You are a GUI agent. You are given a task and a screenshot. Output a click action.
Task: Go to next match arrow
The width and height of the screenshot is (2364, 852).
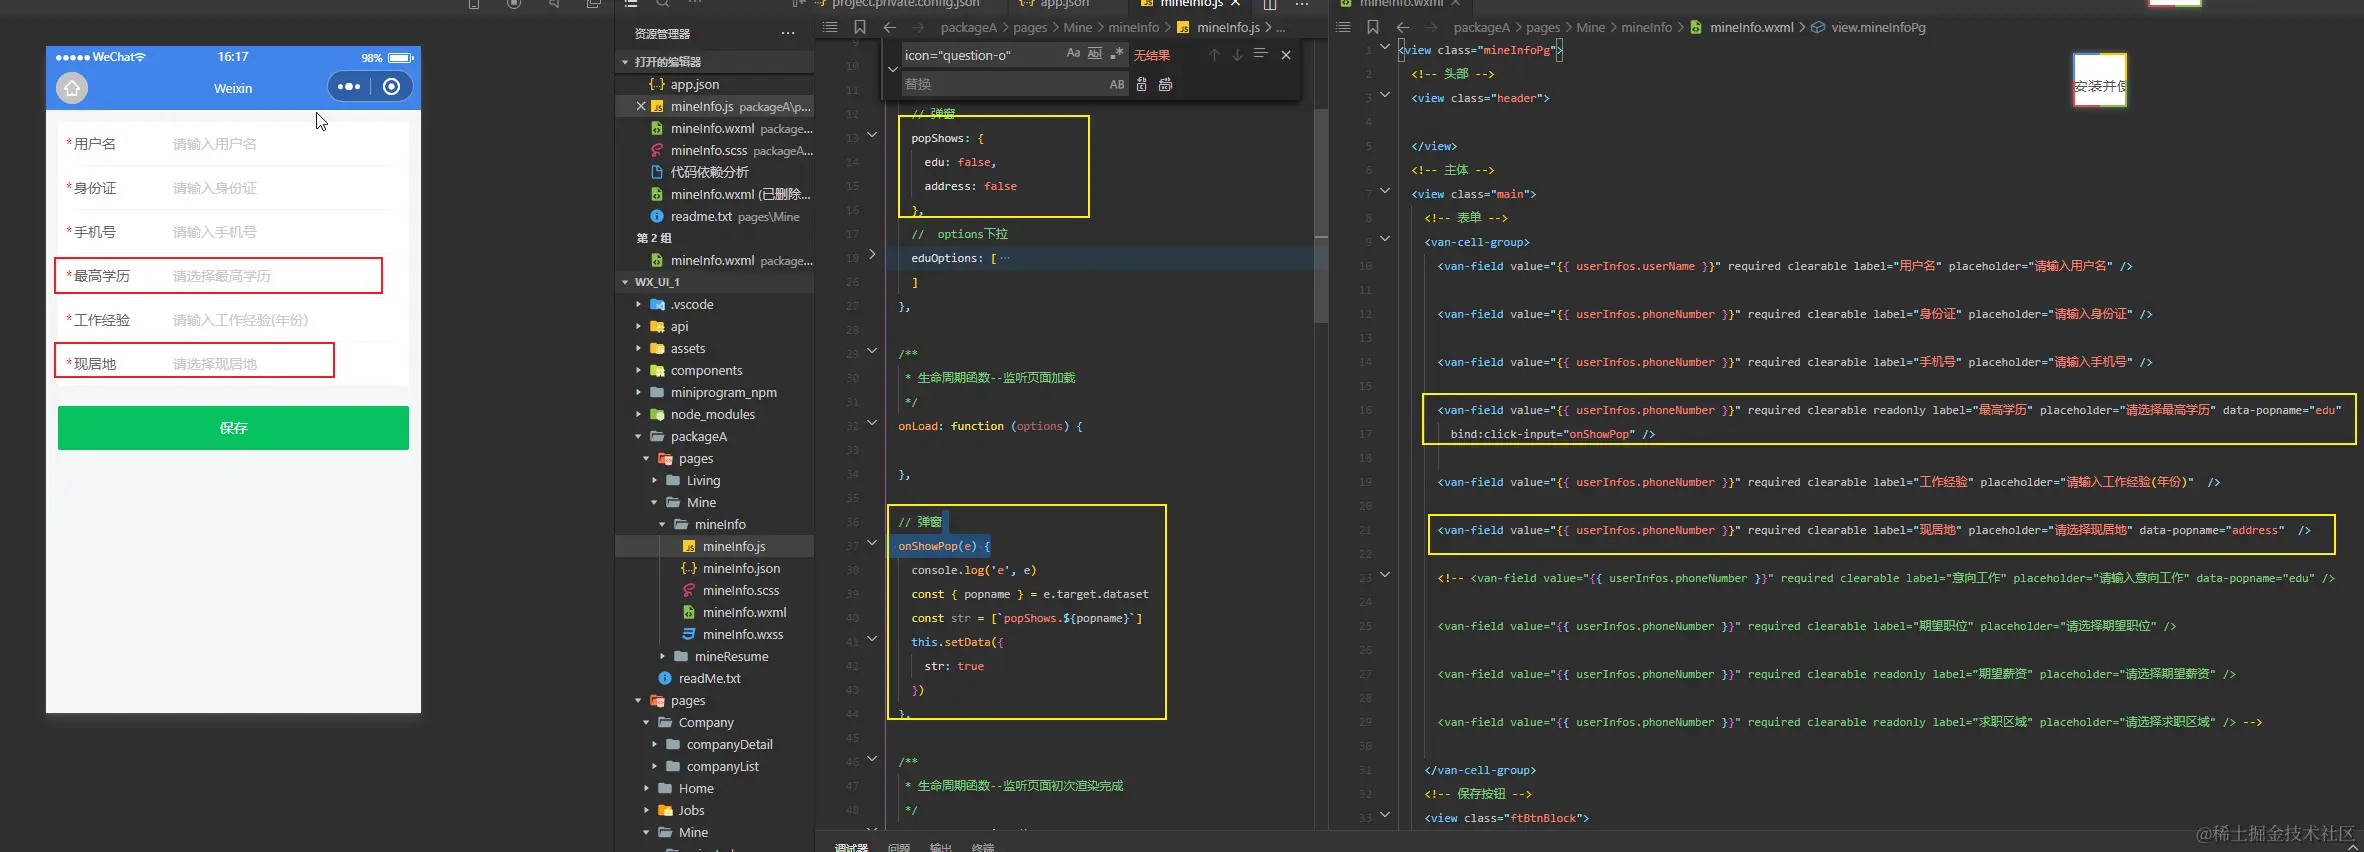pos(1237,54)
